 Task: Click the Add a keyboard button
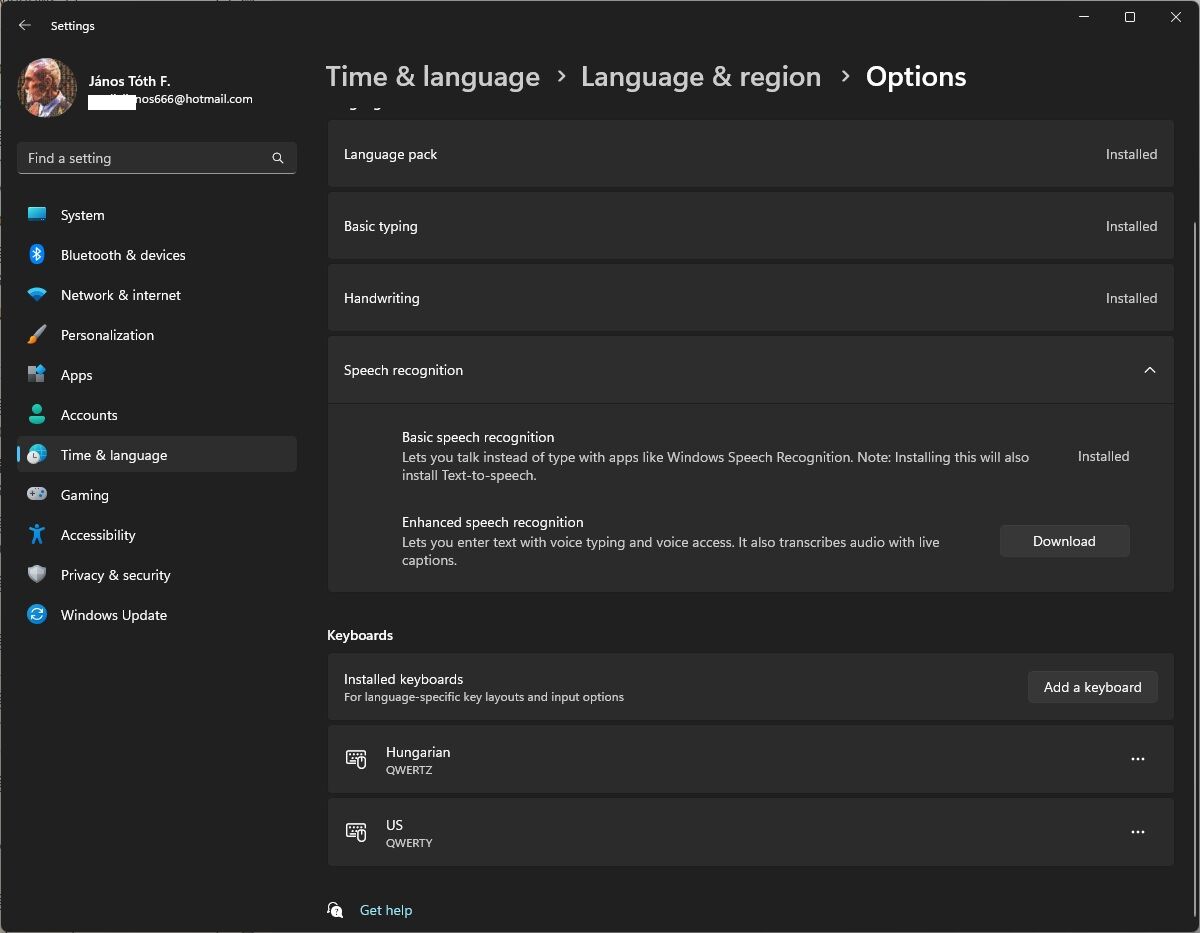1092,687
